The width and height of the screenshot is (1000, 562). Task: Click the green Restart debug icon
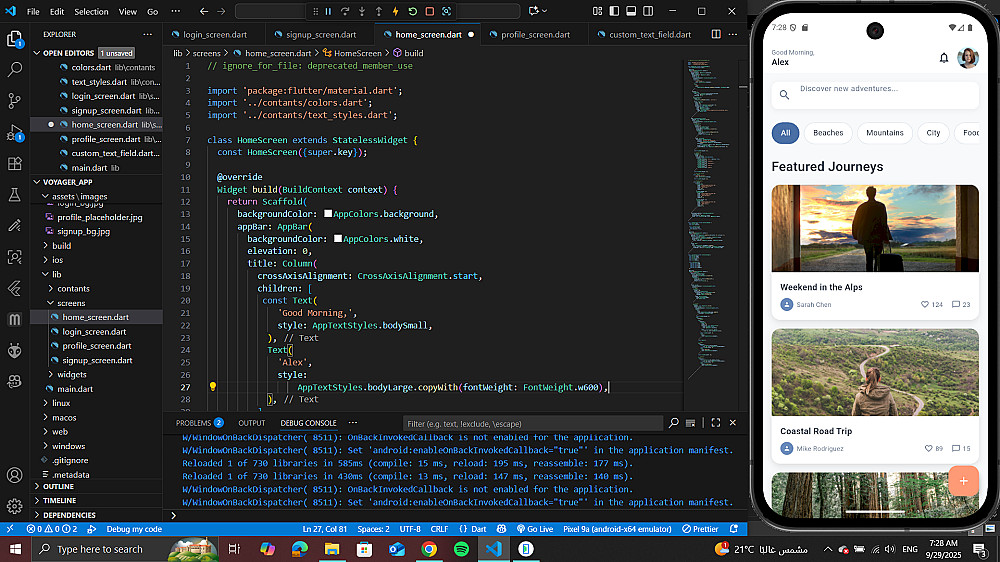(412, 12)
